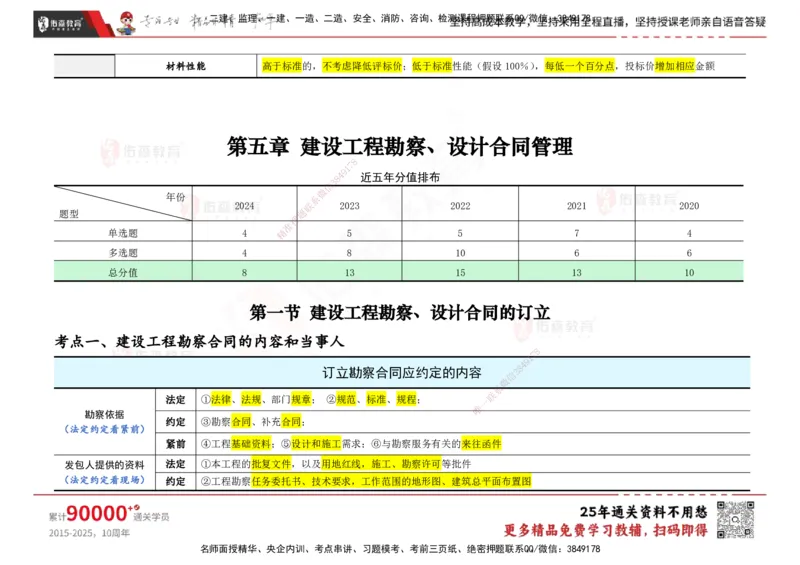
Task: Select the 多选题 row label
Action: point(123,253)
